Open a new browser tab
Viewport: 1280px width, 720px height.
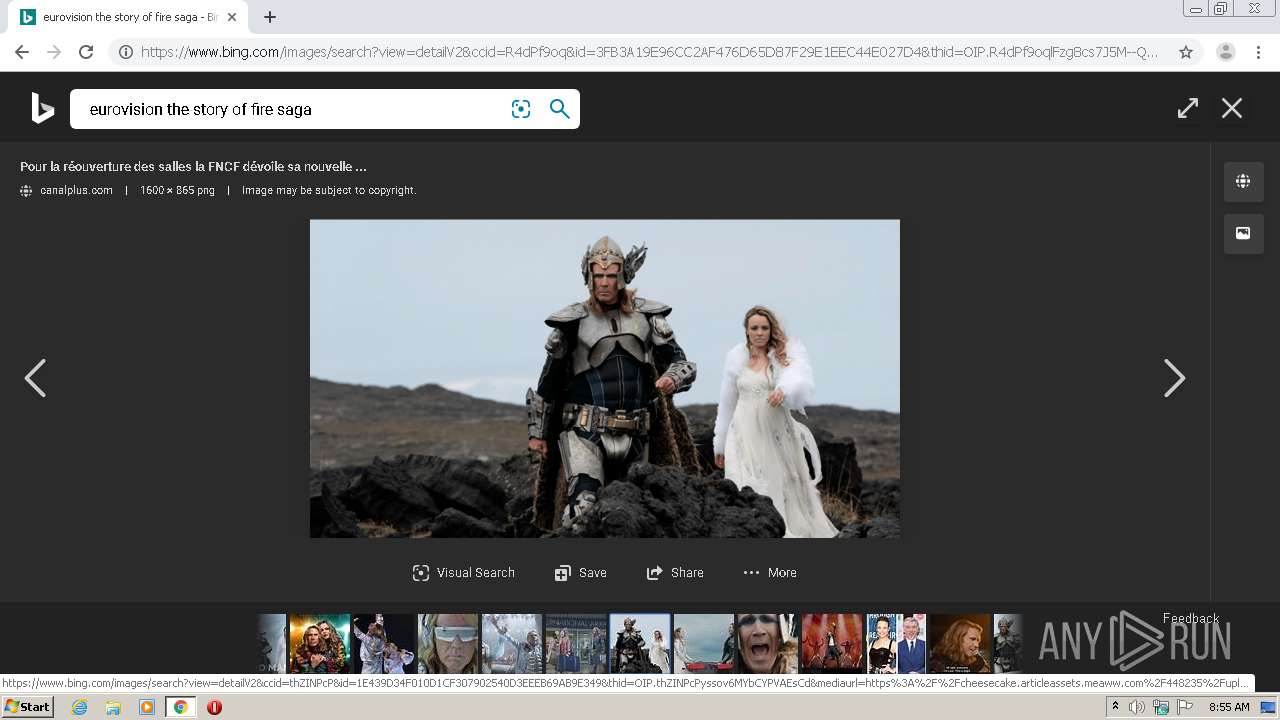tap(270, 17)
